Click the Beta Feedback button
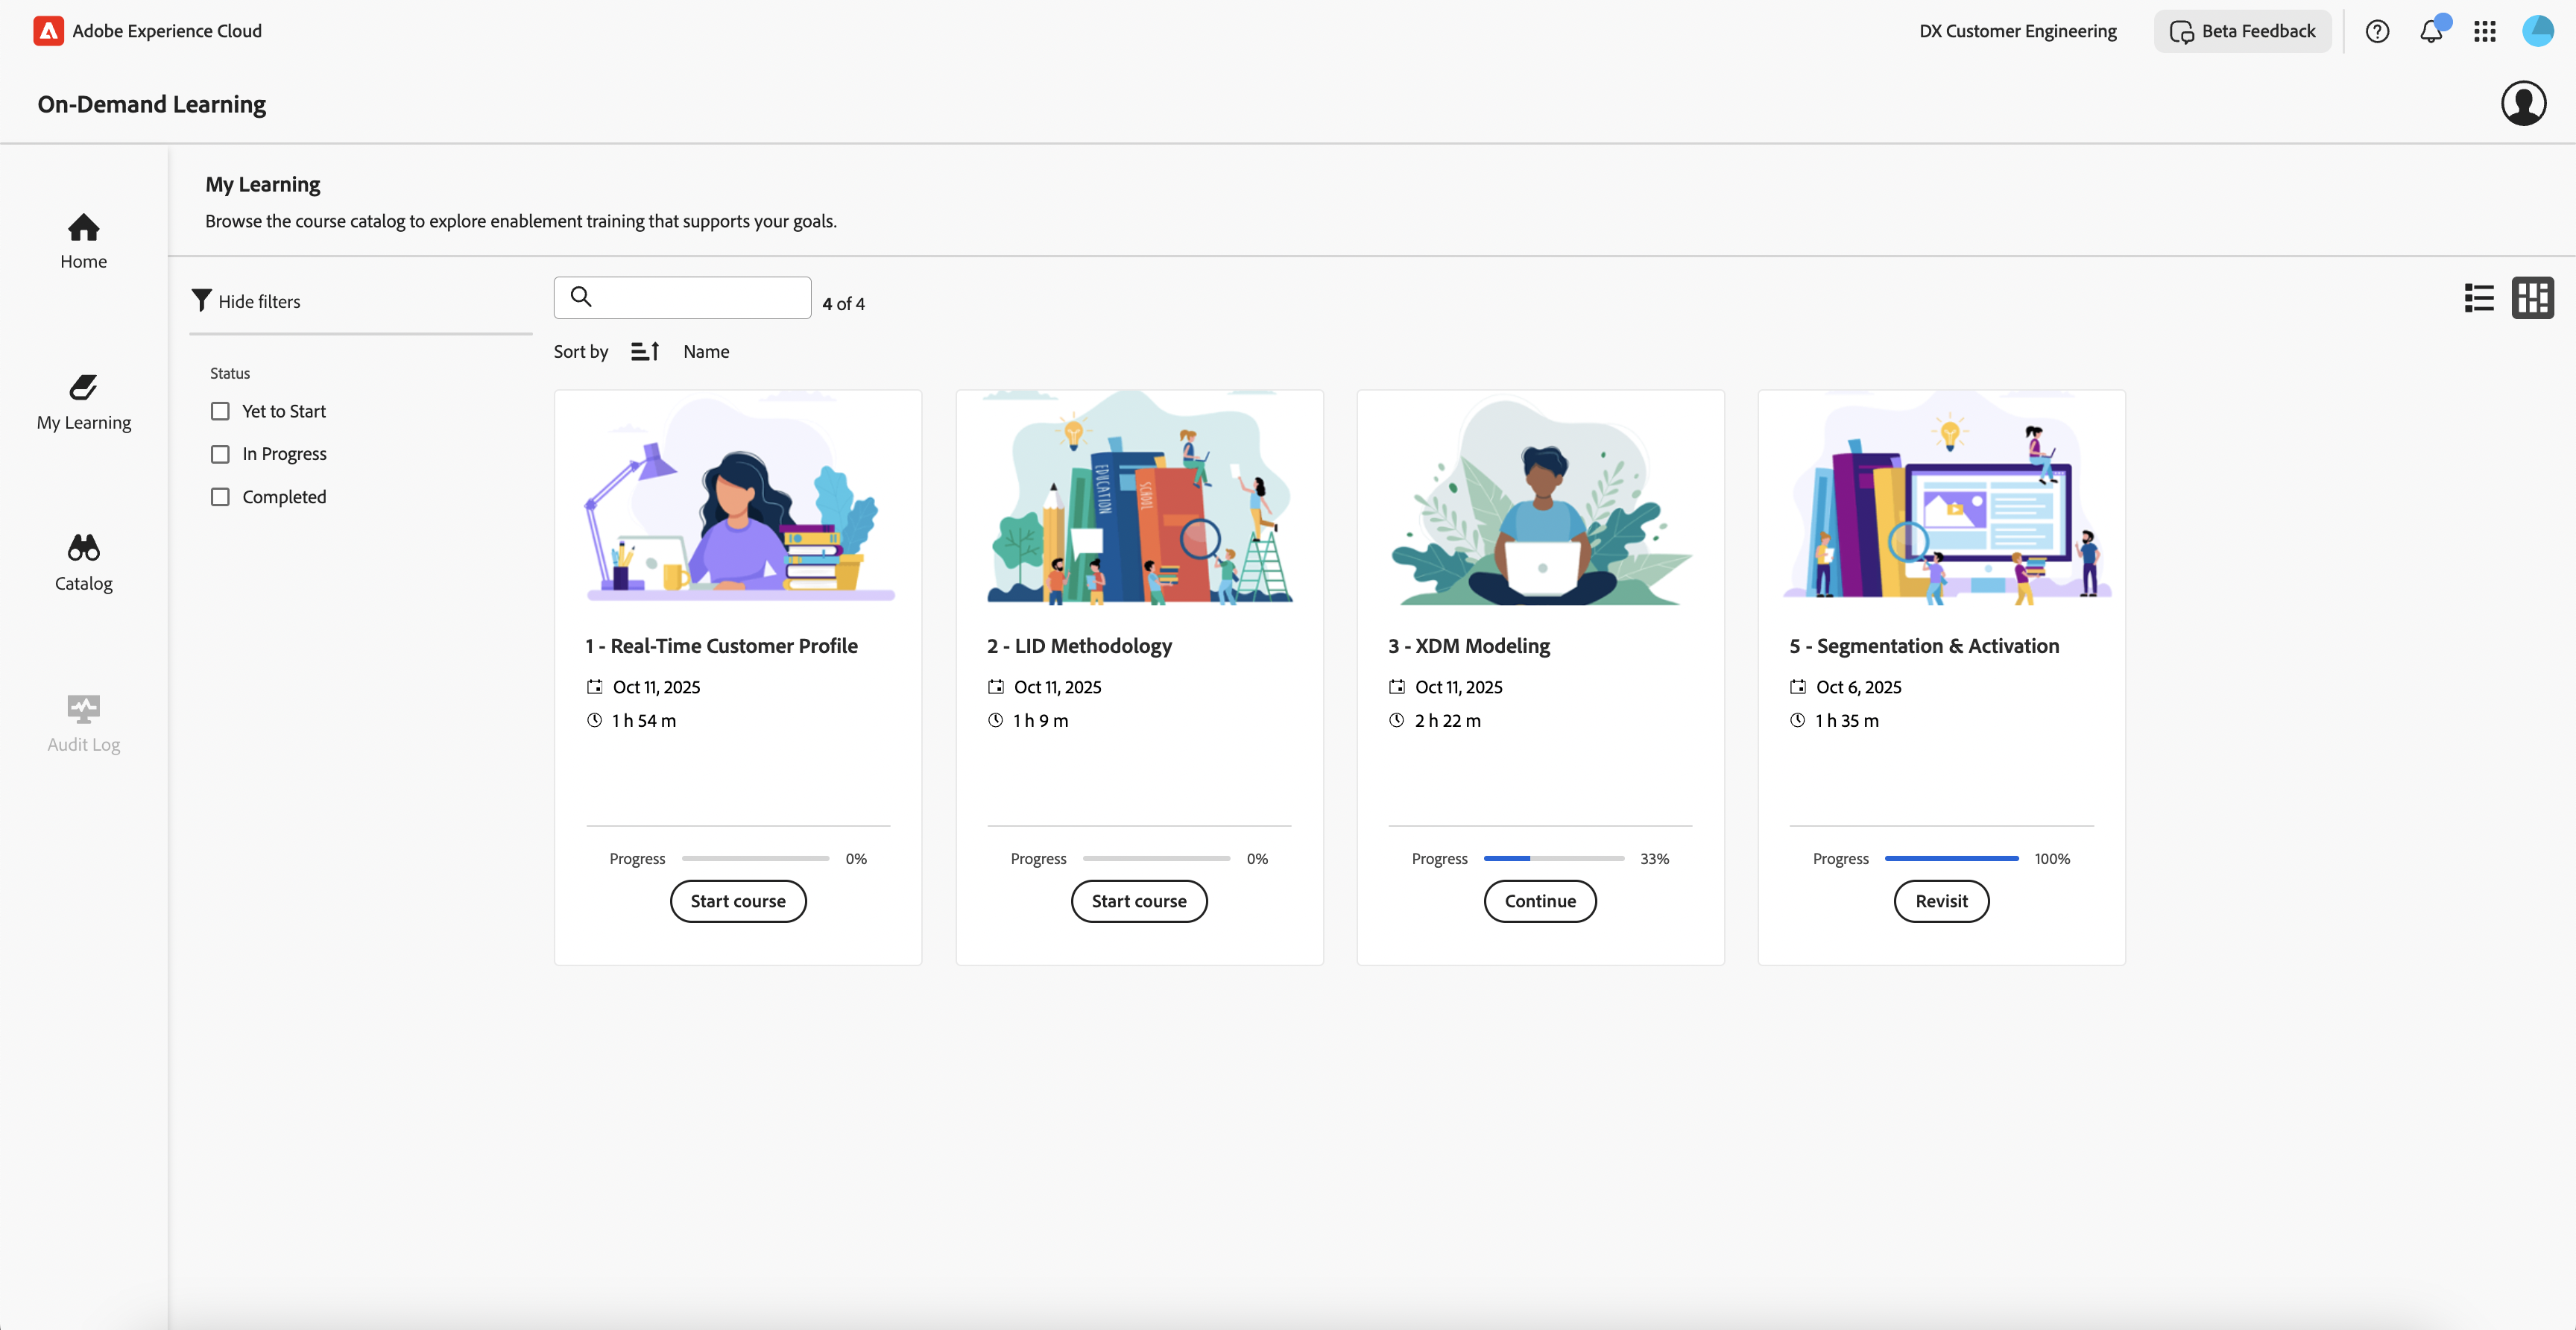2576x1330 pixels. click(2242, 31)
